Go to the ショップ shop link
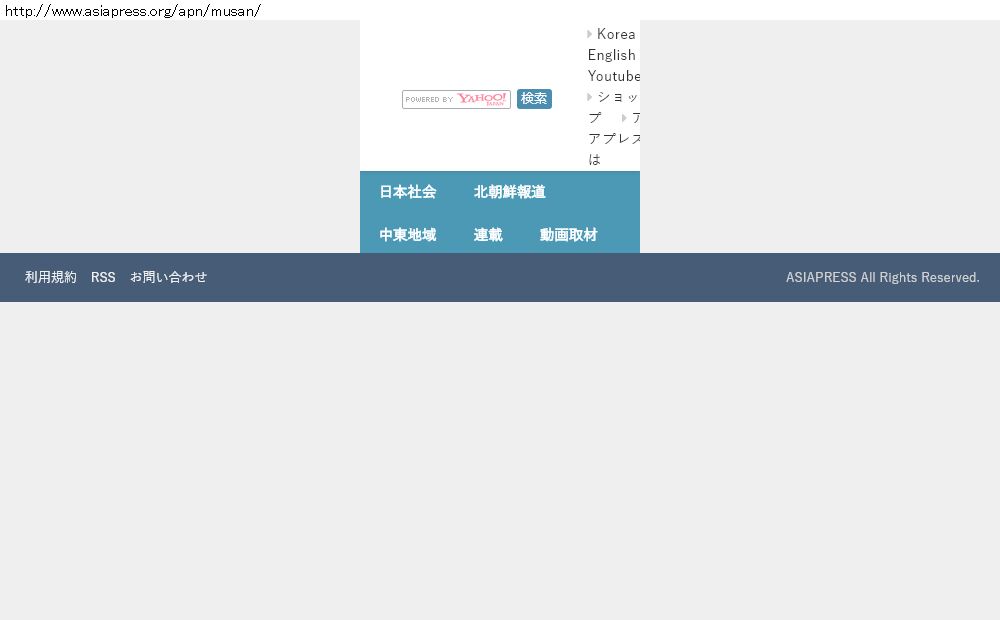Viewport: 1000px width, 620px height. pos(616,97)
